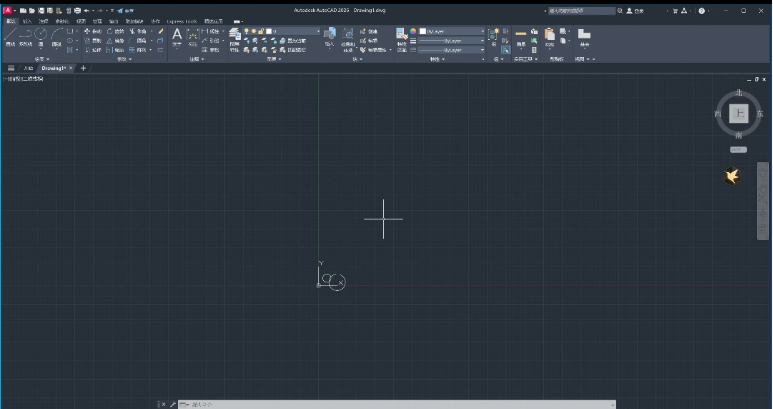
Task: Click the Insert block icon
Action: pyautogui.click(x=330, y=37)
